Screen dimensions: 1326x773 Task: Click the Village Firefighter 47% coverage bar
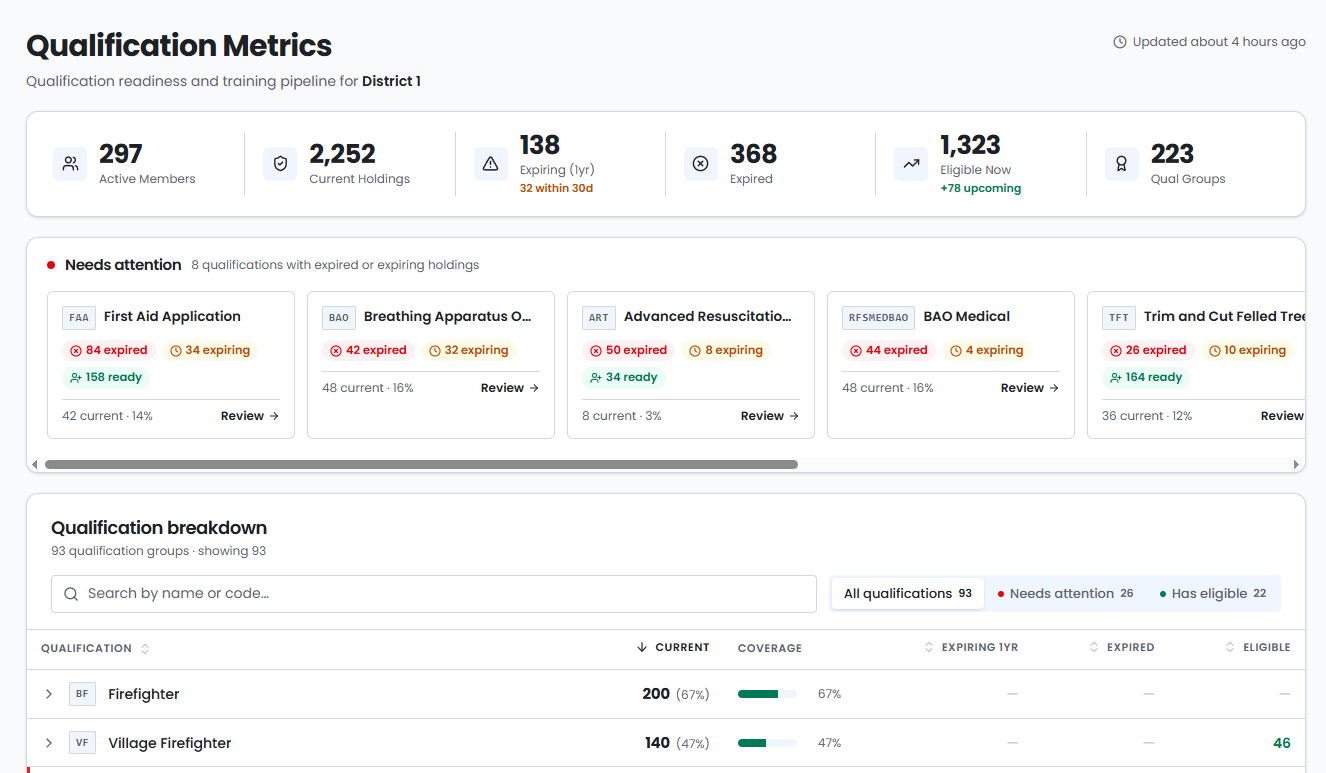pyautogui.click(x=767, y=743)
